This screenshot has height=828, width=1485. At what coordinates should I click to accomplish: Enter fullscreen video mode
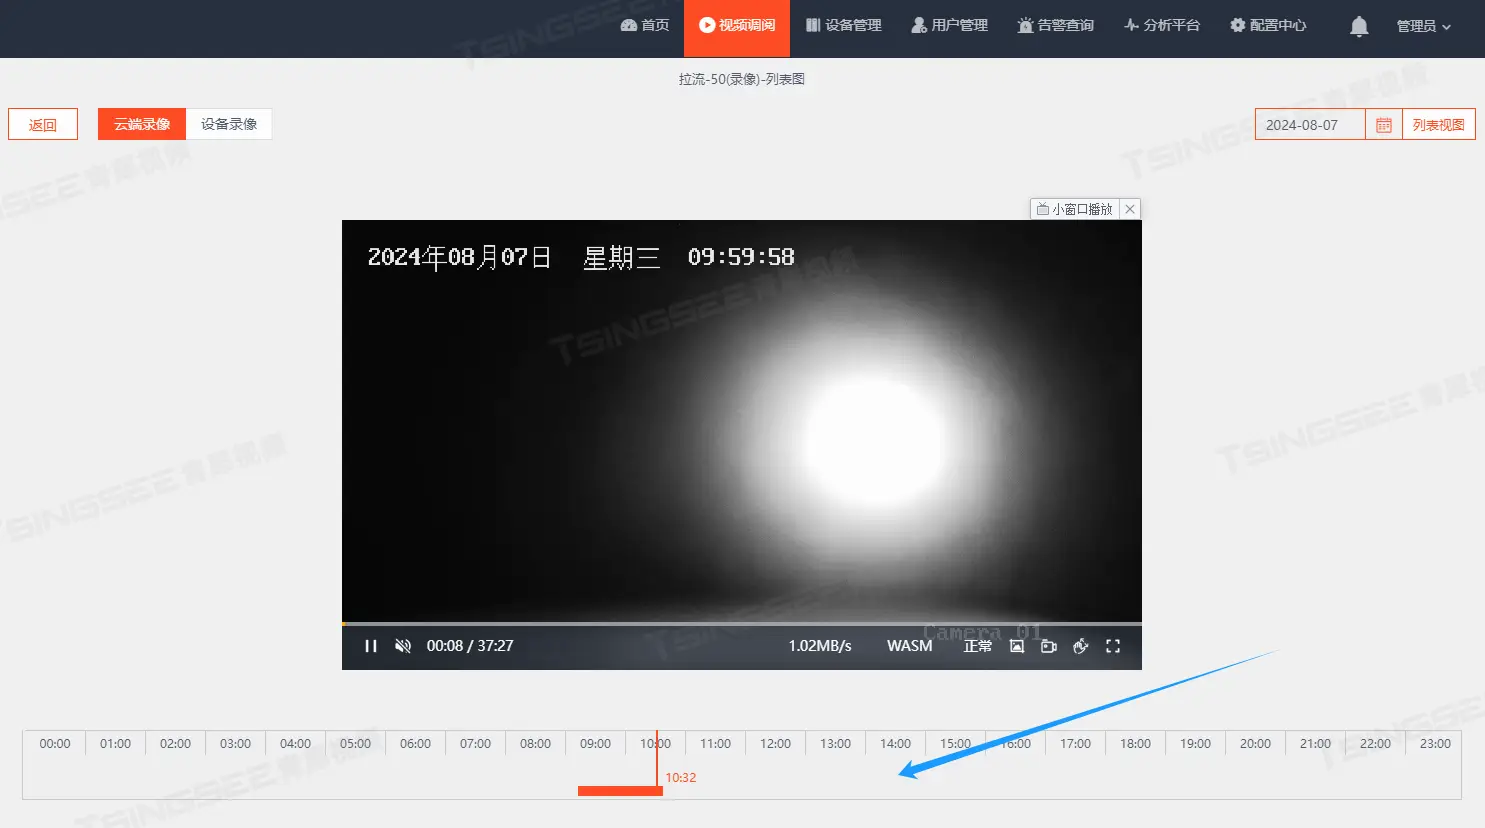point(1113,646)
